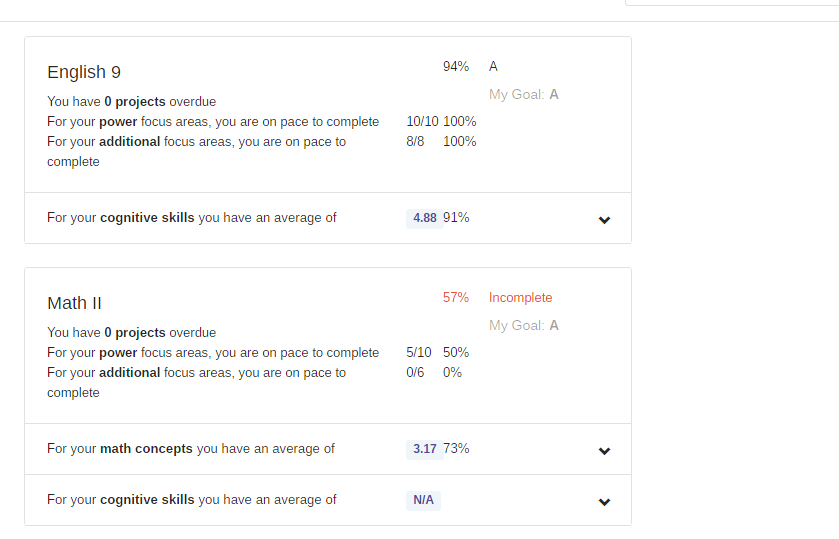Select the 94% grade for English 9
The width and height of the screenshot is (839, 539).
click(x=456, y=67)
